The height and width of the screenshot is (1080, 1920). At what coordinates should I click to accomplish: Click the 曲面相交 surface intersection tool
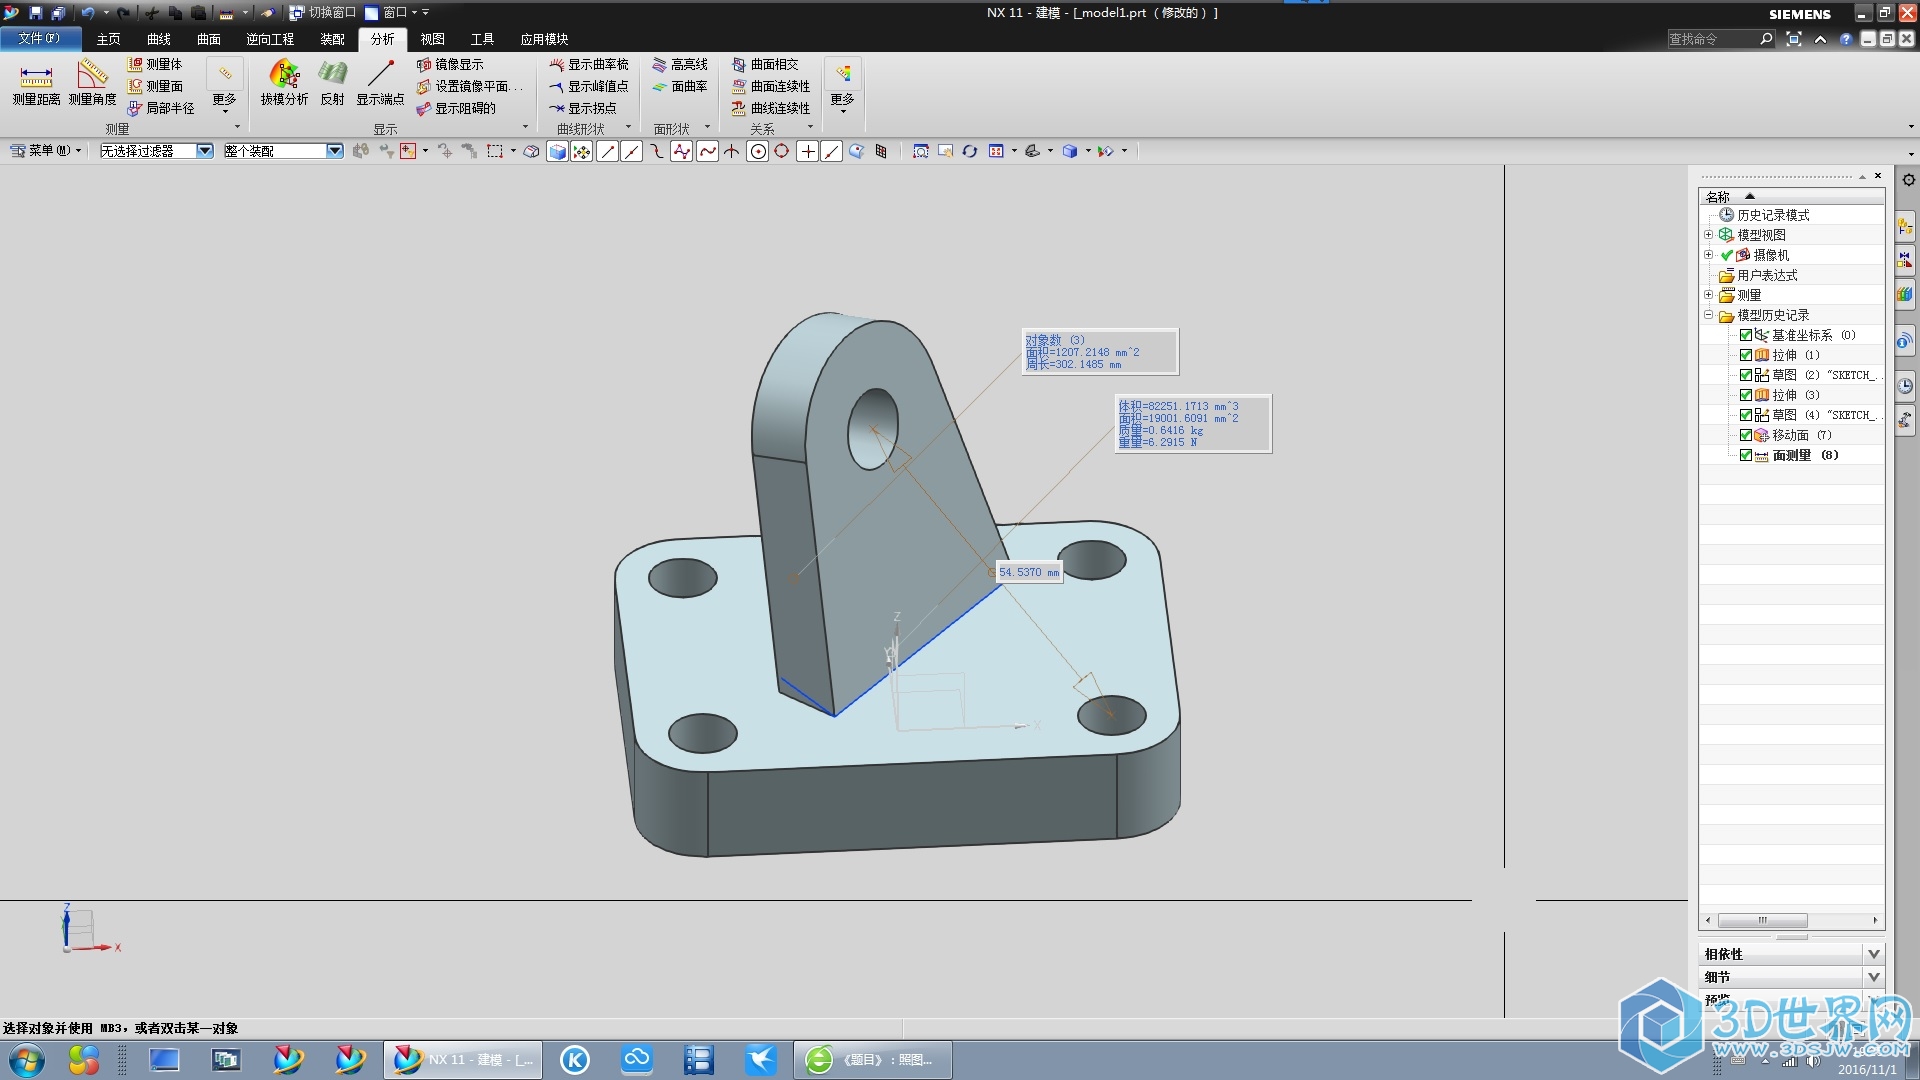pyautogui.click(x=765, y=64)
